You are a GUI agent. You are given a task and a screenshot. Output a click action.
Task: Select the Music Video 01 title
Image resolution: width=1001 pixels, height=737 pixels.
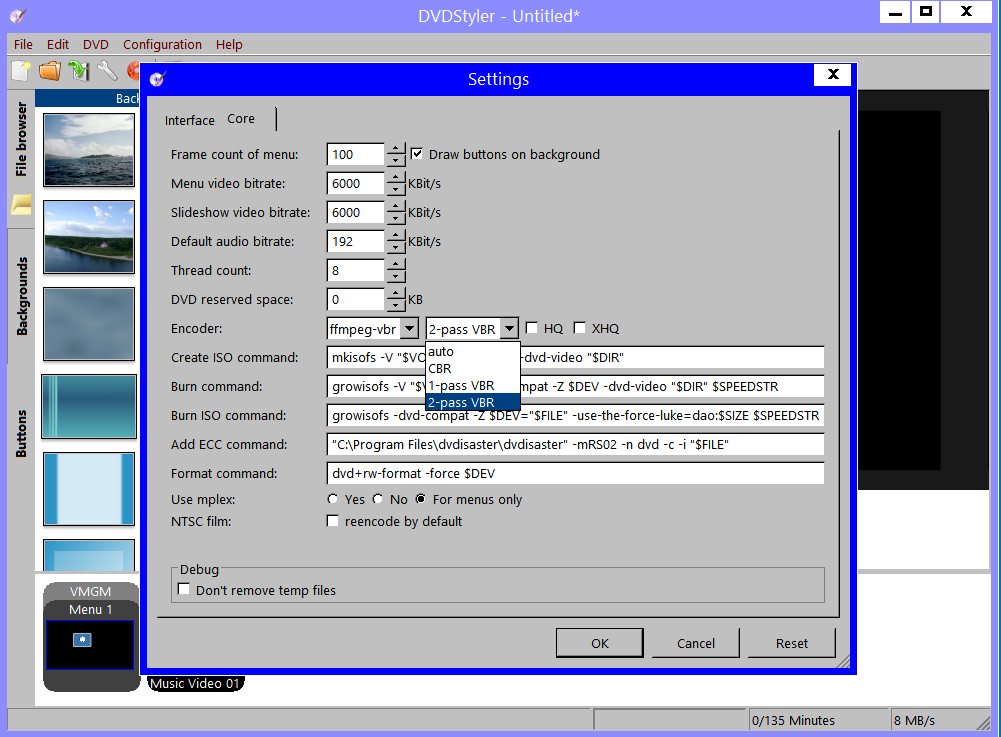(195, 683)
